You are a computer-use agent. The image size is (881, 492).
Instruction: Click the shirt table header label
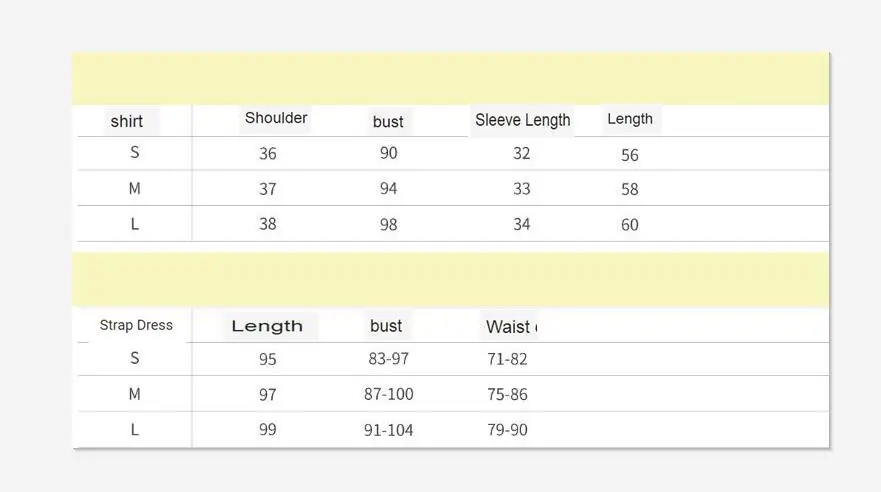pos(126,121)
